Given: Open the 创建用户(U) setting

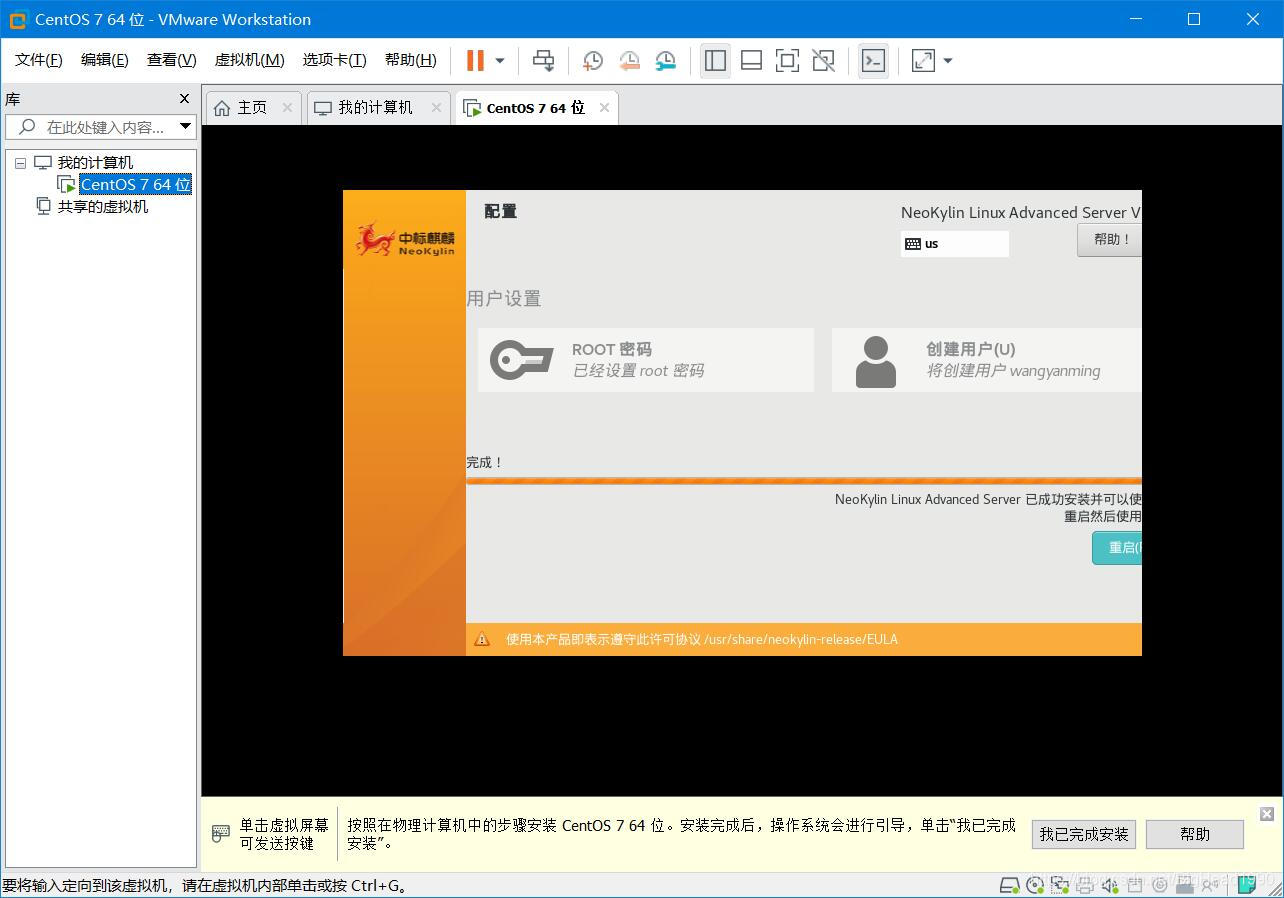Looking at the screenshot, I should 986,360.
